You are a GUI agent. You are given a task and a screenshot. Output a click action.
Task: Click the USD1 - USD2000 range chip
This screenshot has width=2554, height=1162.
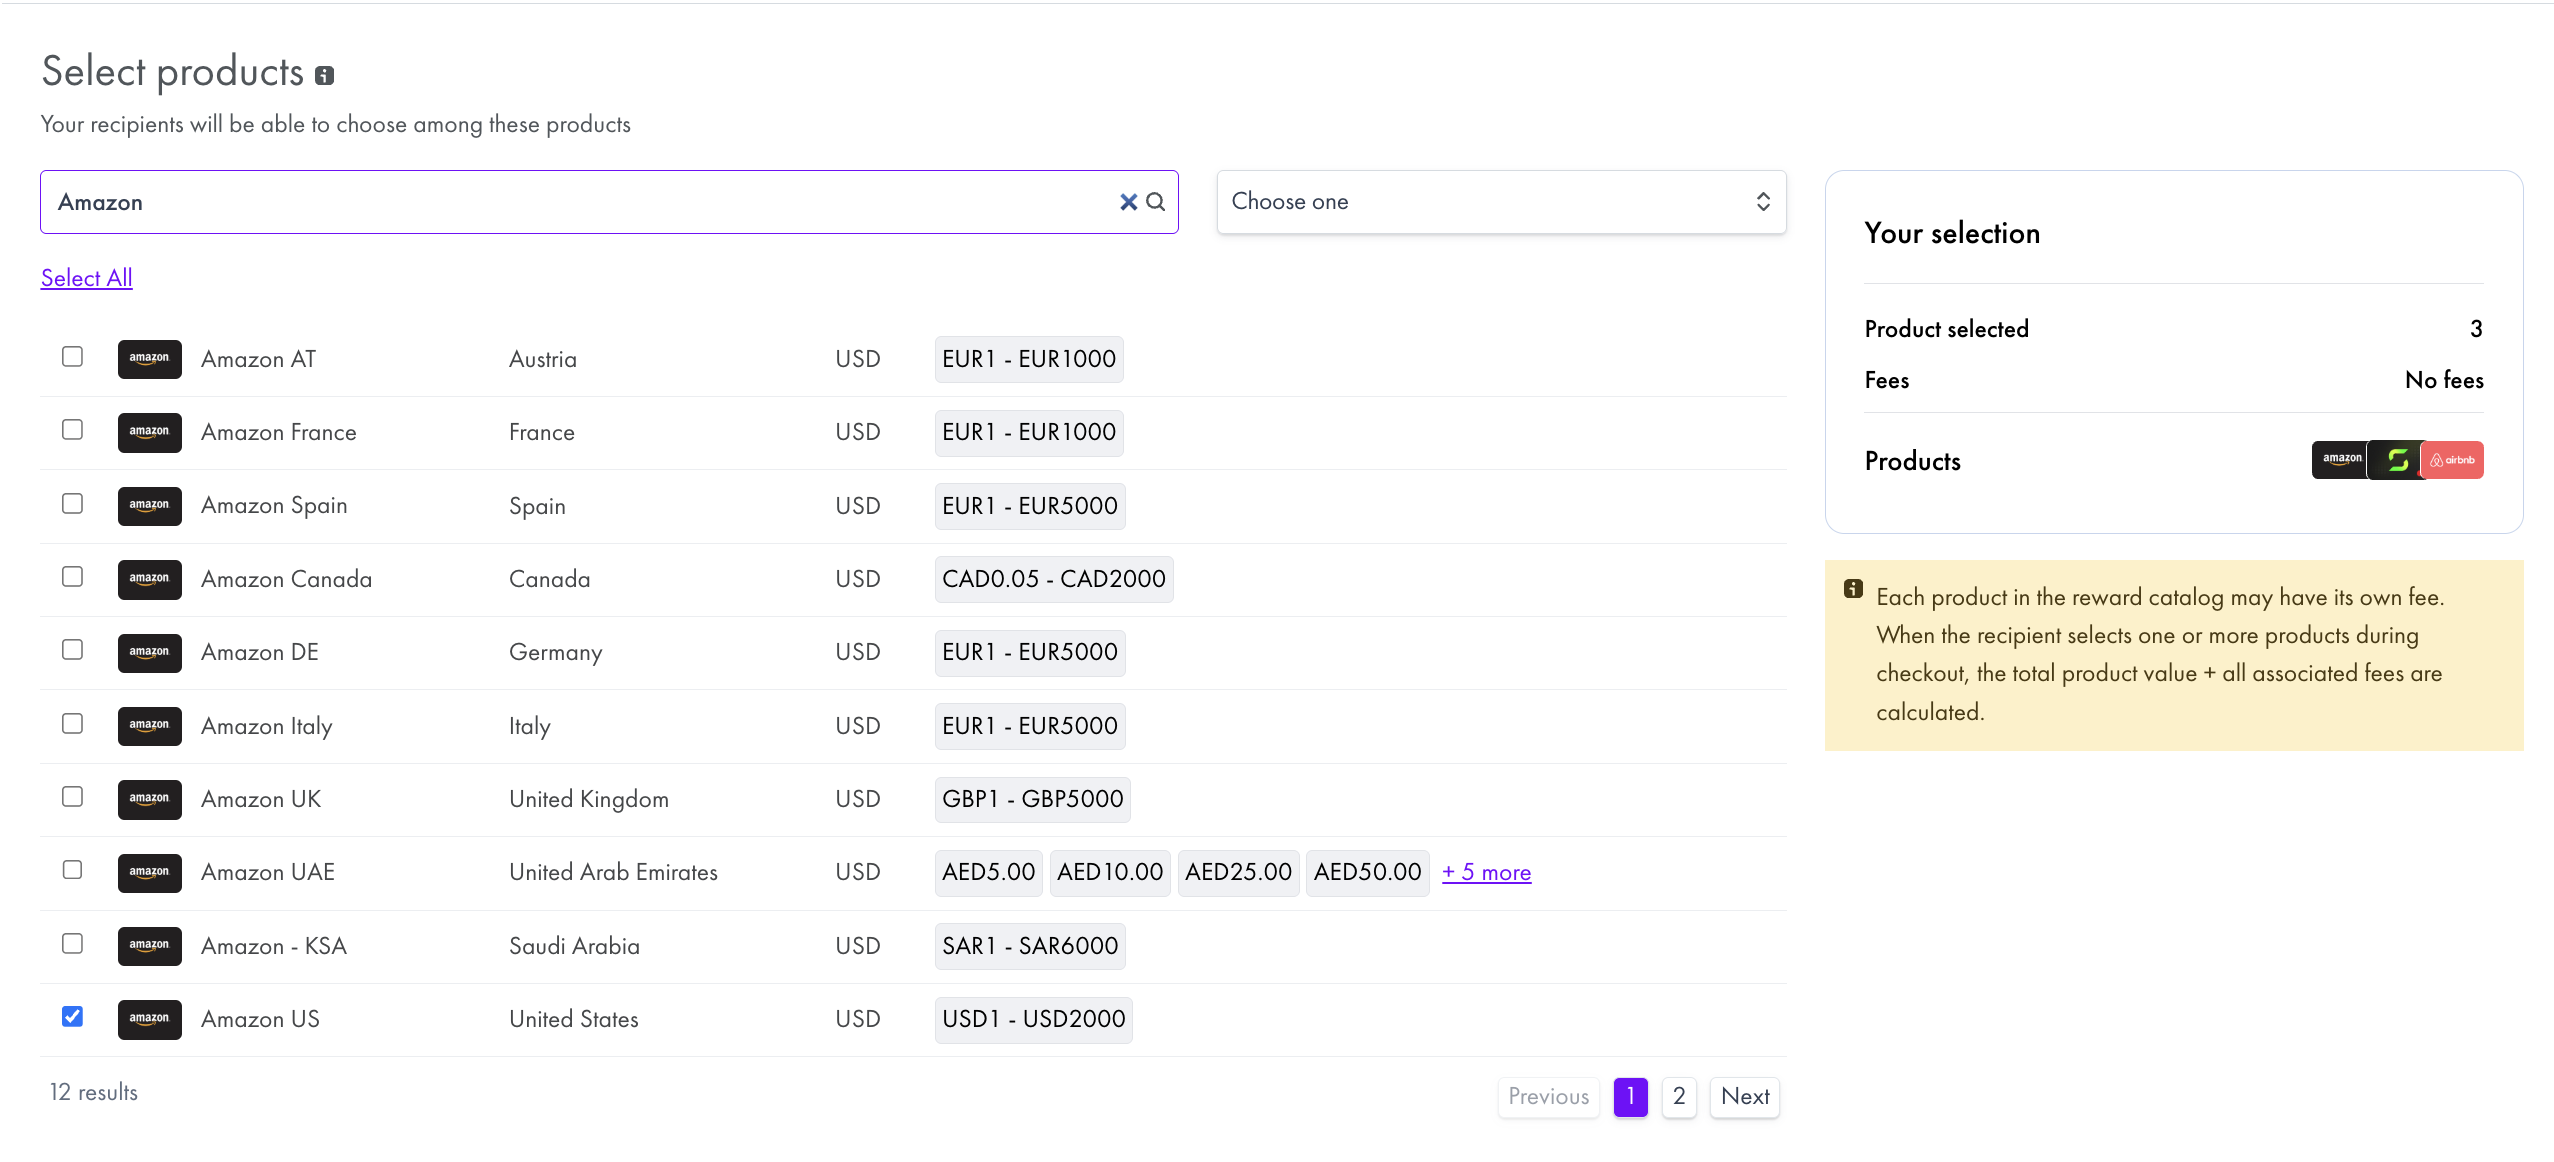coord(1033,1019)
